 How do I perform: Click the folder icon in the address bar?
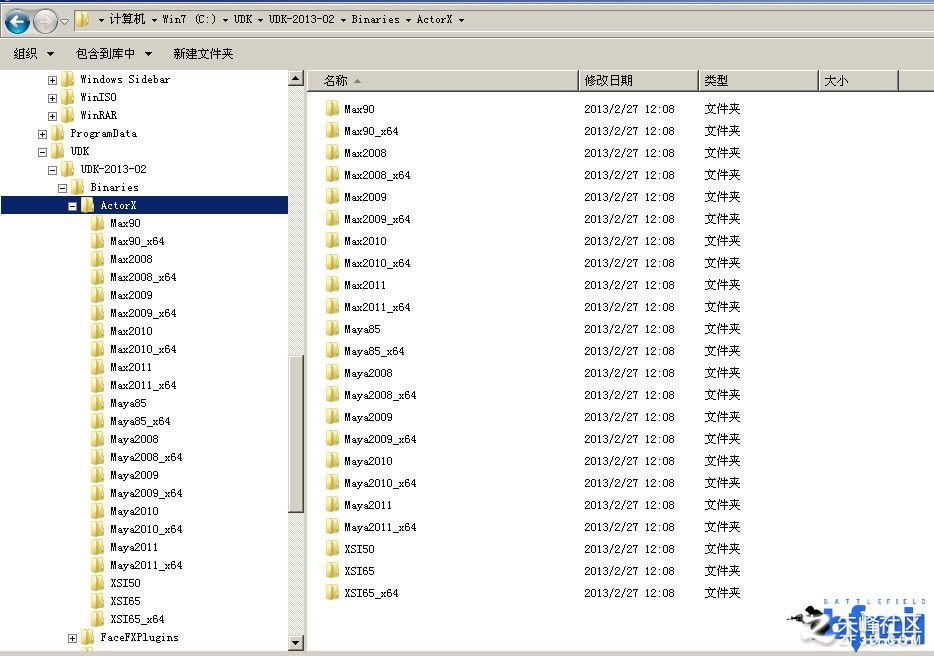click(x=82, y=20)
